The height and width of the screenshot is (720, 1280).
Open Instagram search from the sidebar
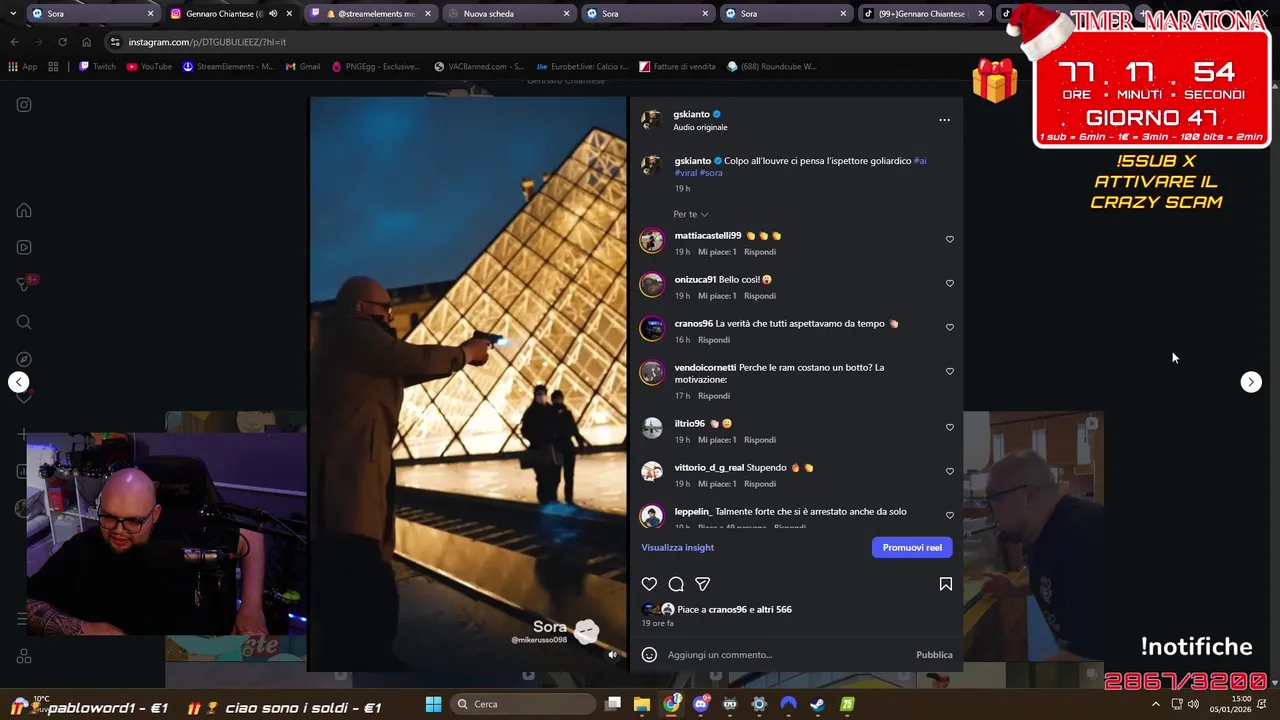tap(24, 322)
